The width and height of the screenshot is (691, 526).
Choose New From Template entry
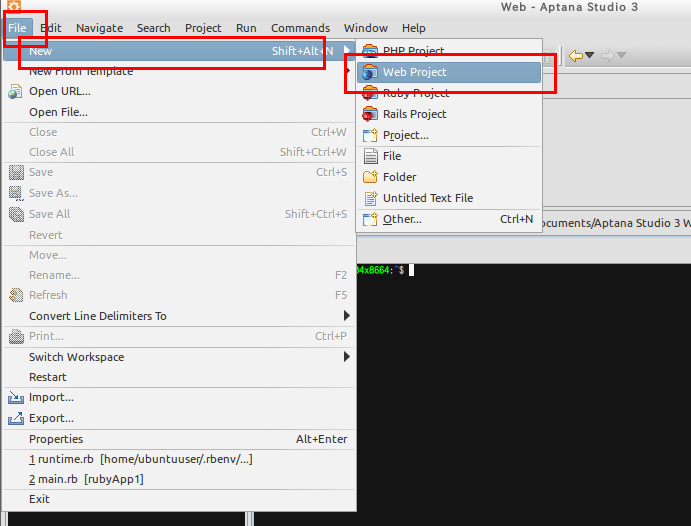pos(178,71)
